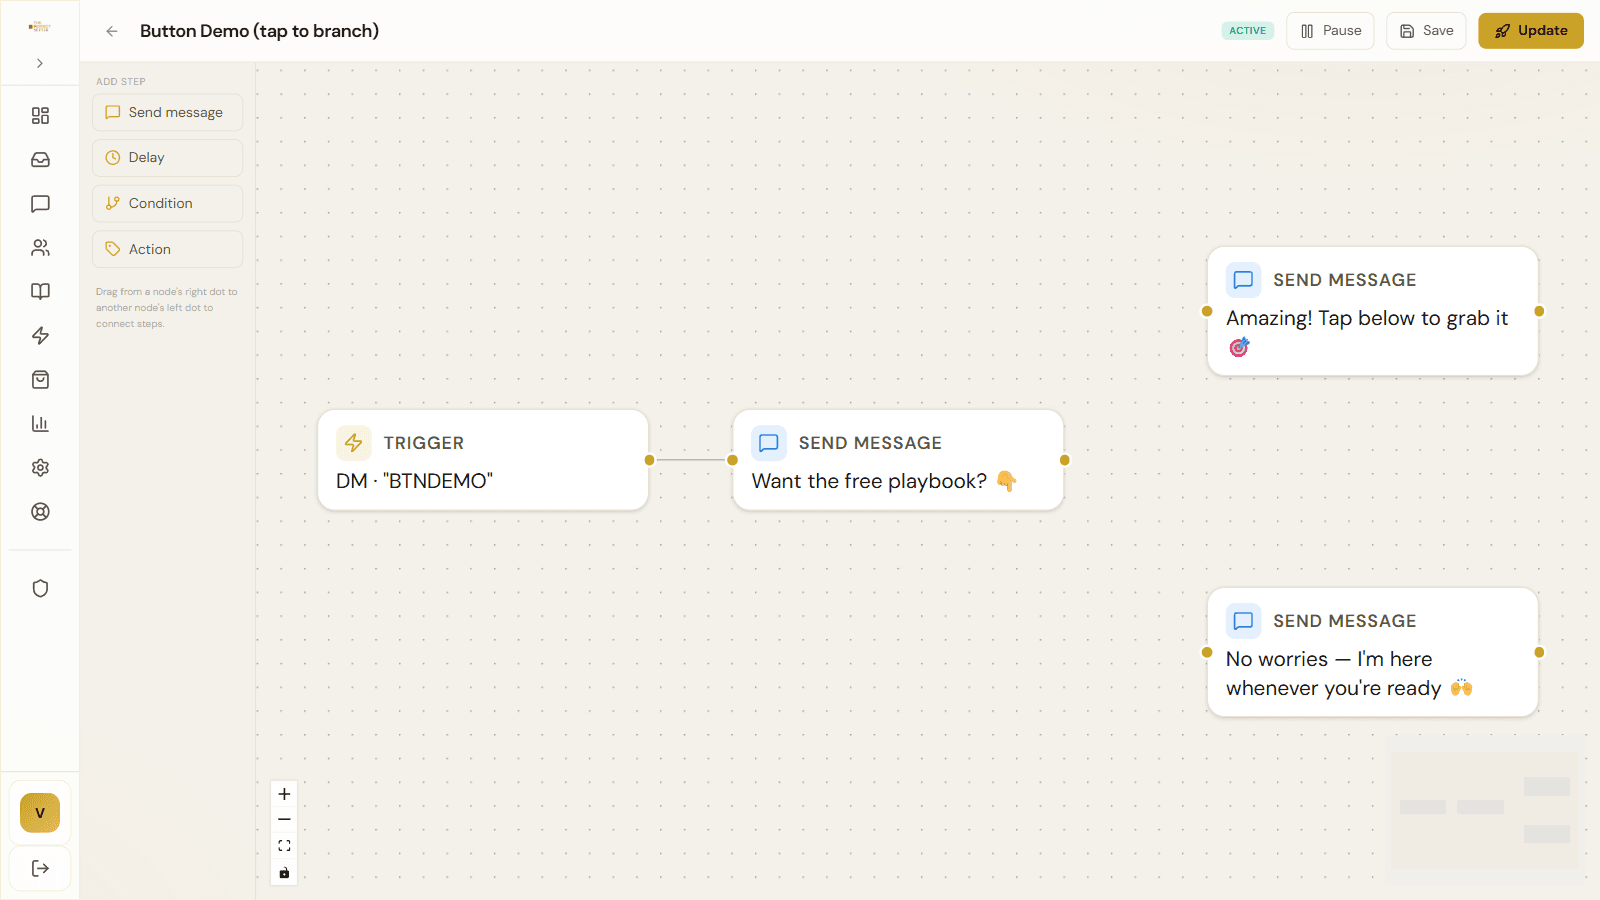Click the ACTIVE status badge
The height and width of the screenshot is (900, 1600).
point(1248,31)
